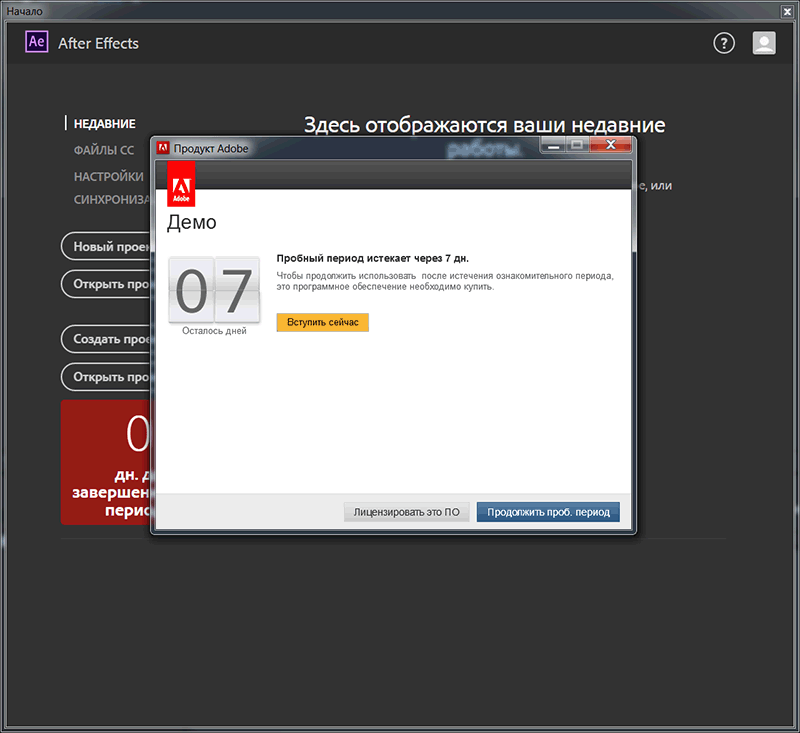Minimize the Продукт Adobe dialog

553,145
